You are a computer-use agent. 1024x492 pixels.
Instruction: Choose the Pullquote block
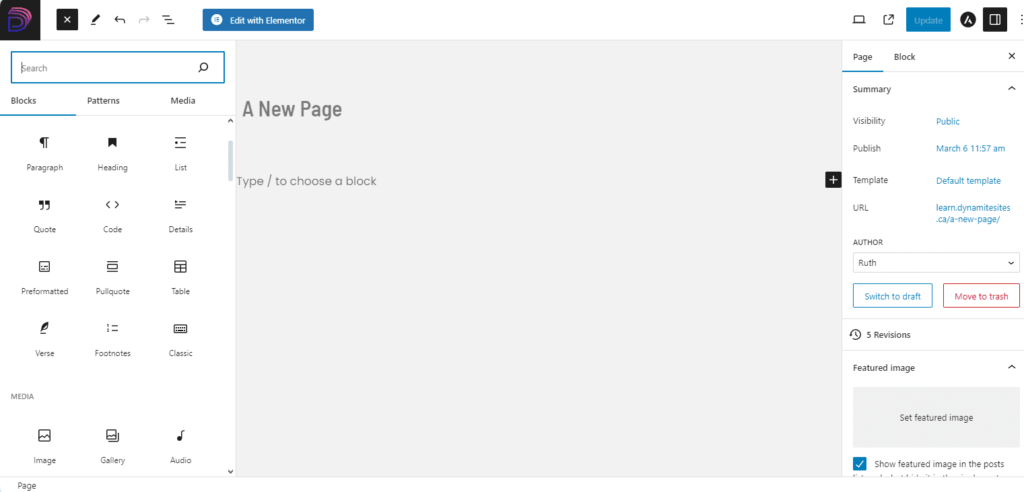click(x=112, y=277)
